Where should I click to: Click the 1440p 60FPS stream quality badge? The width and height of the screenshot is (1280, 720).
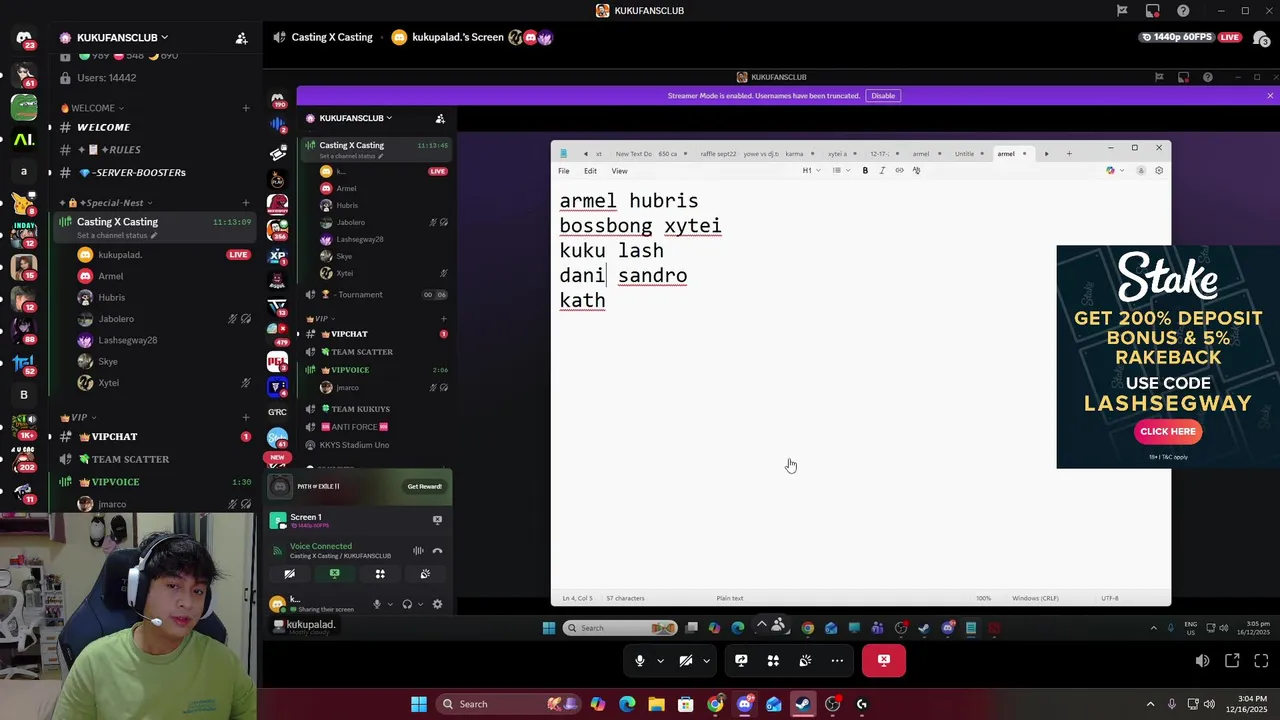point(1179,37)
